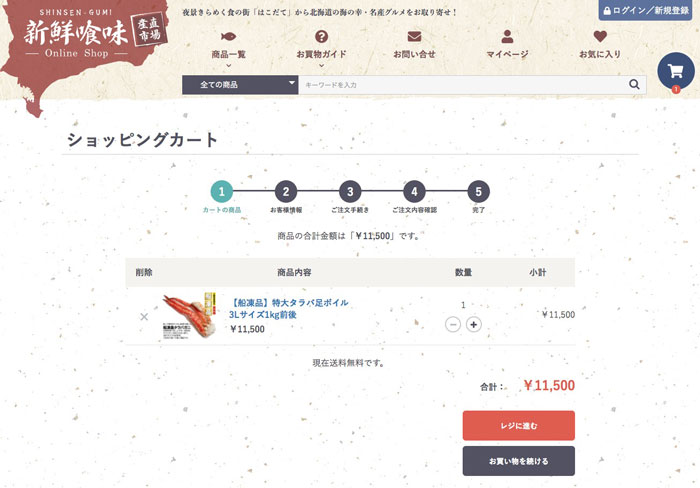Click the envelope お問い合せ icon
The height and width of the screenshot is (488, 700).
pyautogui.click(x=414, y=36)
